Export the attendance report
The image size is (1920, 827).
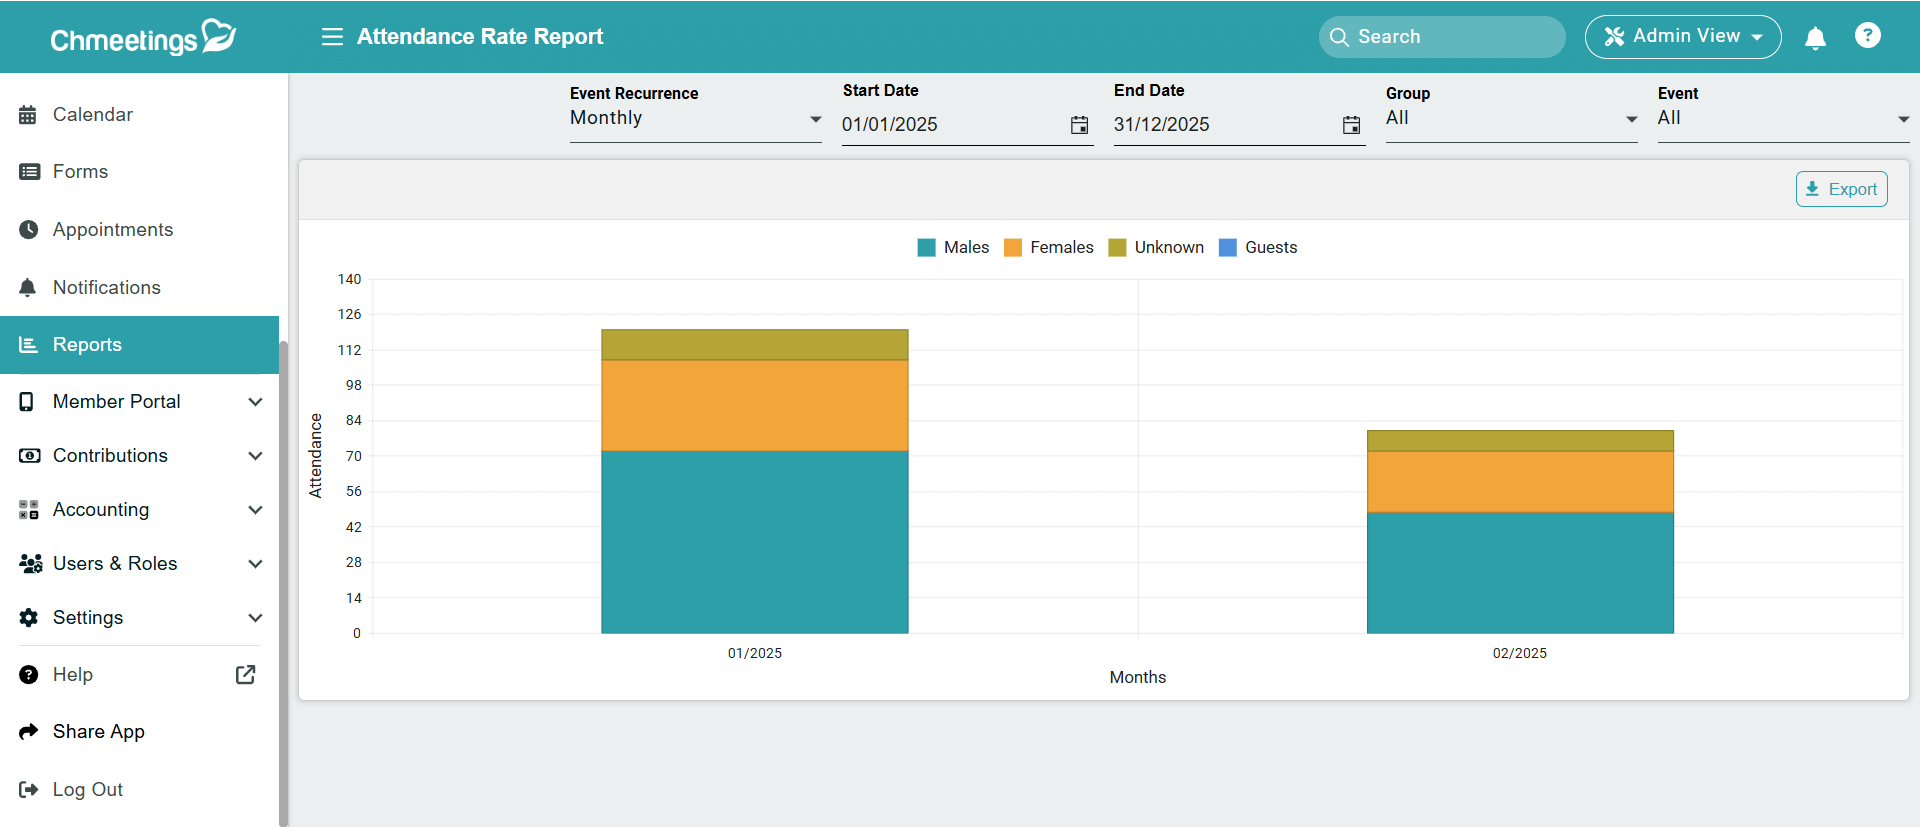coord(1841,189)
